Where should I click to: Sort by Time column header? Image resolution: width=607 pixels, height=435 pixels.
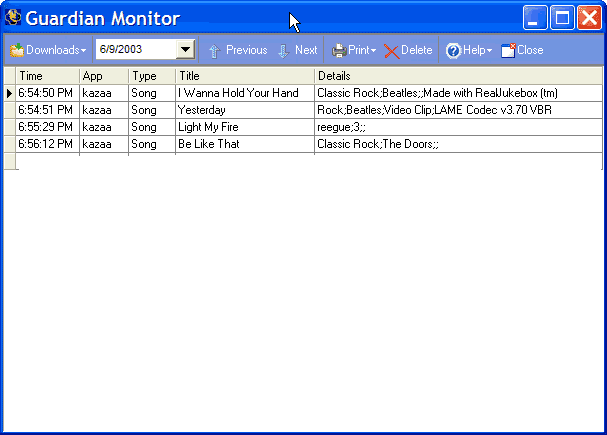[x=48, y=76]
